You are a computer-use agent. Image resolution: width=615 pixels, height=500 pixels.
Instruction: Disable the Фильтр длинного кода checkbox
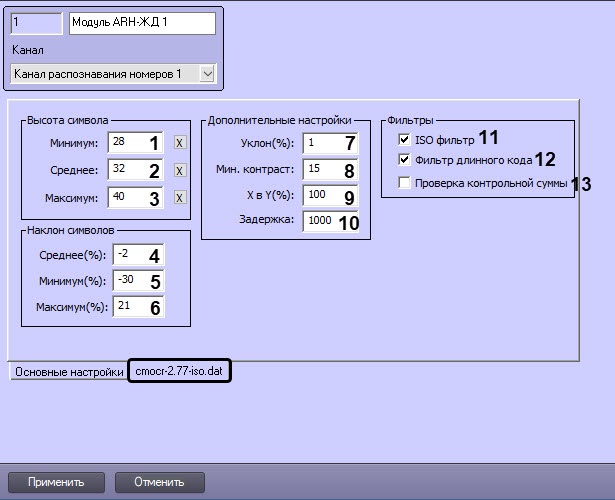(x=404, y=159)
